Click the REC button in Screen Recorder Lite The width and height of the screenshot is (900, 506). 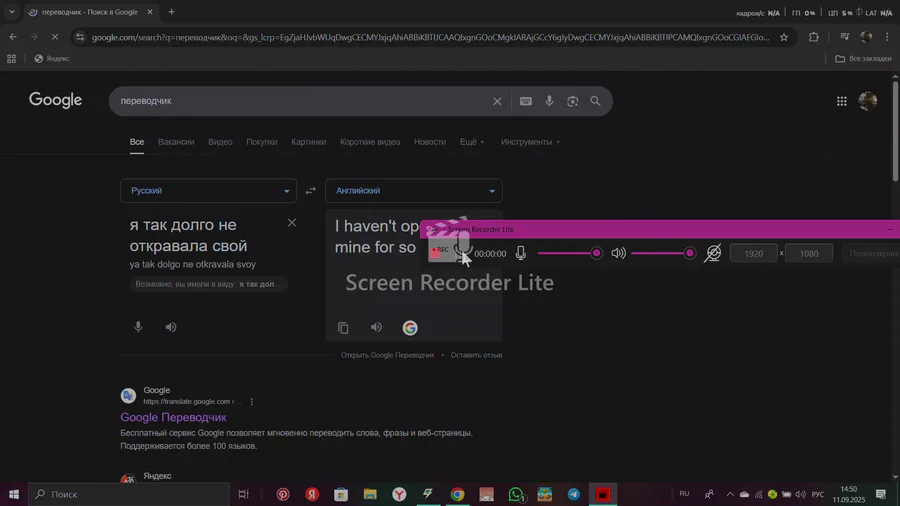(x=440, y=251)
